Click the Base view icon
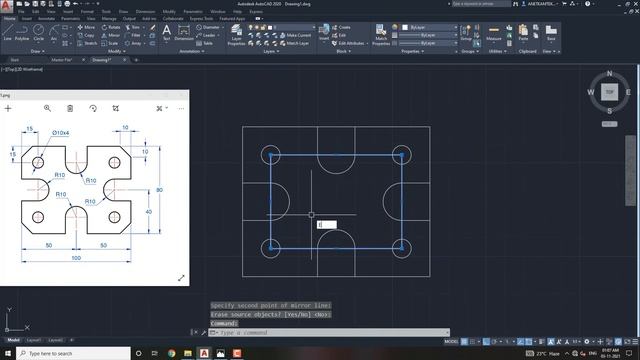The image size is (640, 360). [x=551, y=32]
